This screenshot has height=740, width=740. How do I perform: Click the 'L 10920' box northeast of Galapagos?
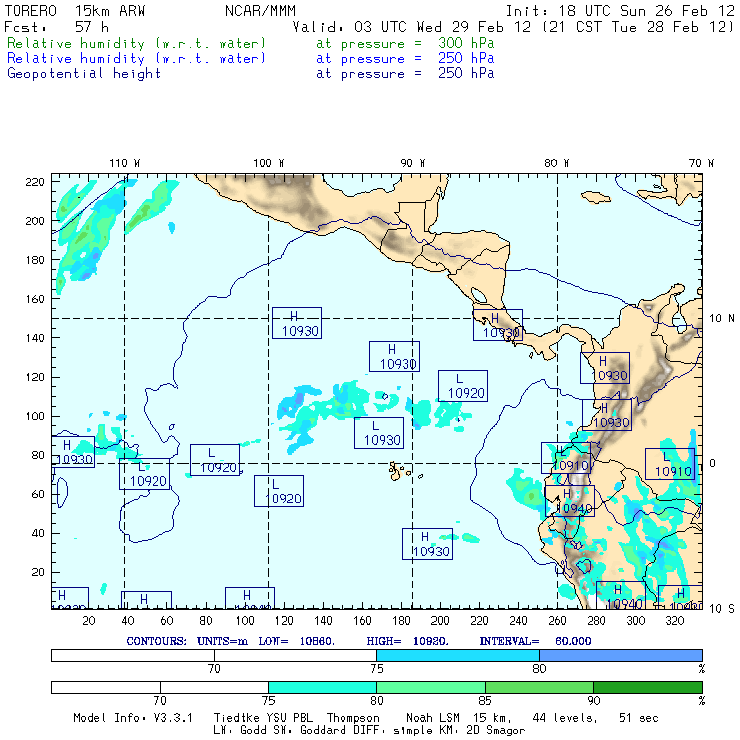point(462,386)
